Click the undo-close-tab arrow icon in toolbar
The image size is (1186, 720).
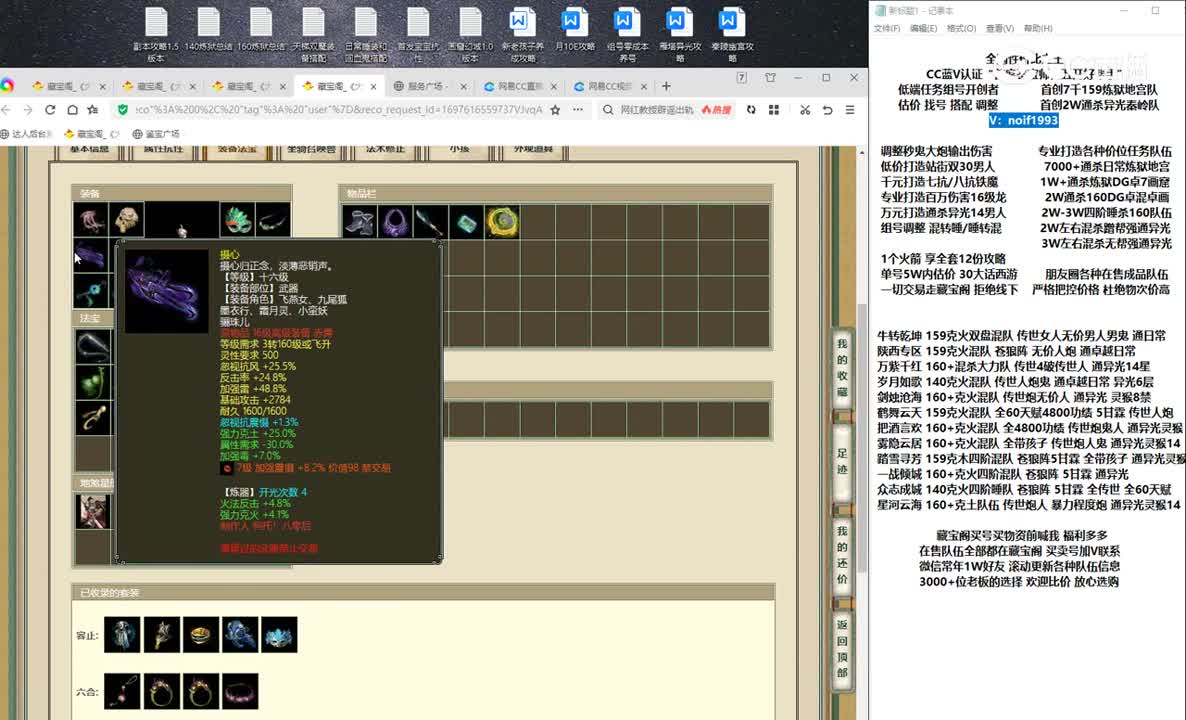[x=827, y=110]
